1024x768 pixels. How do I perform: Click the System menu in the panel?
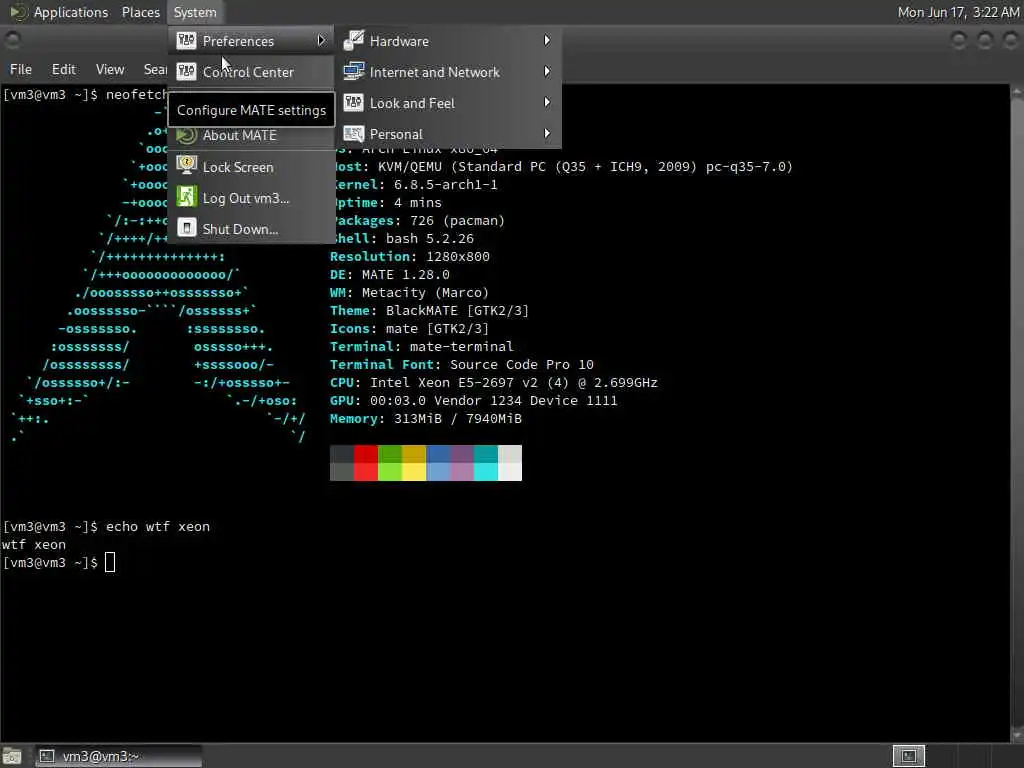coord(195,12)
